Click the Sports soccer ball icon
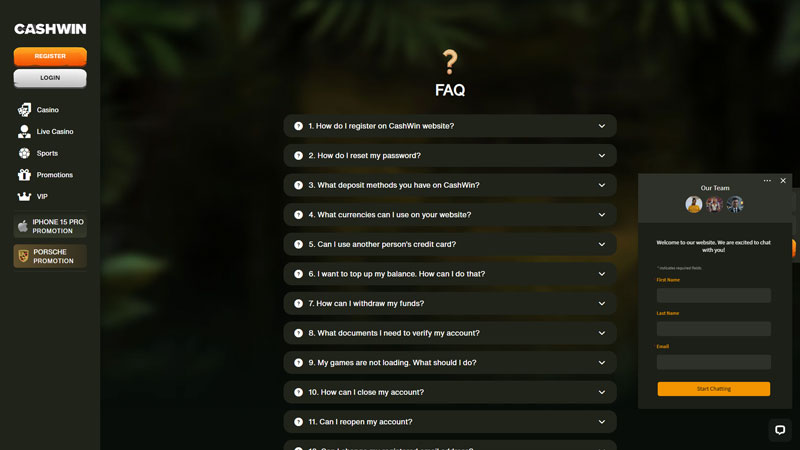800x450 pixels. click(x=25, y=153)
